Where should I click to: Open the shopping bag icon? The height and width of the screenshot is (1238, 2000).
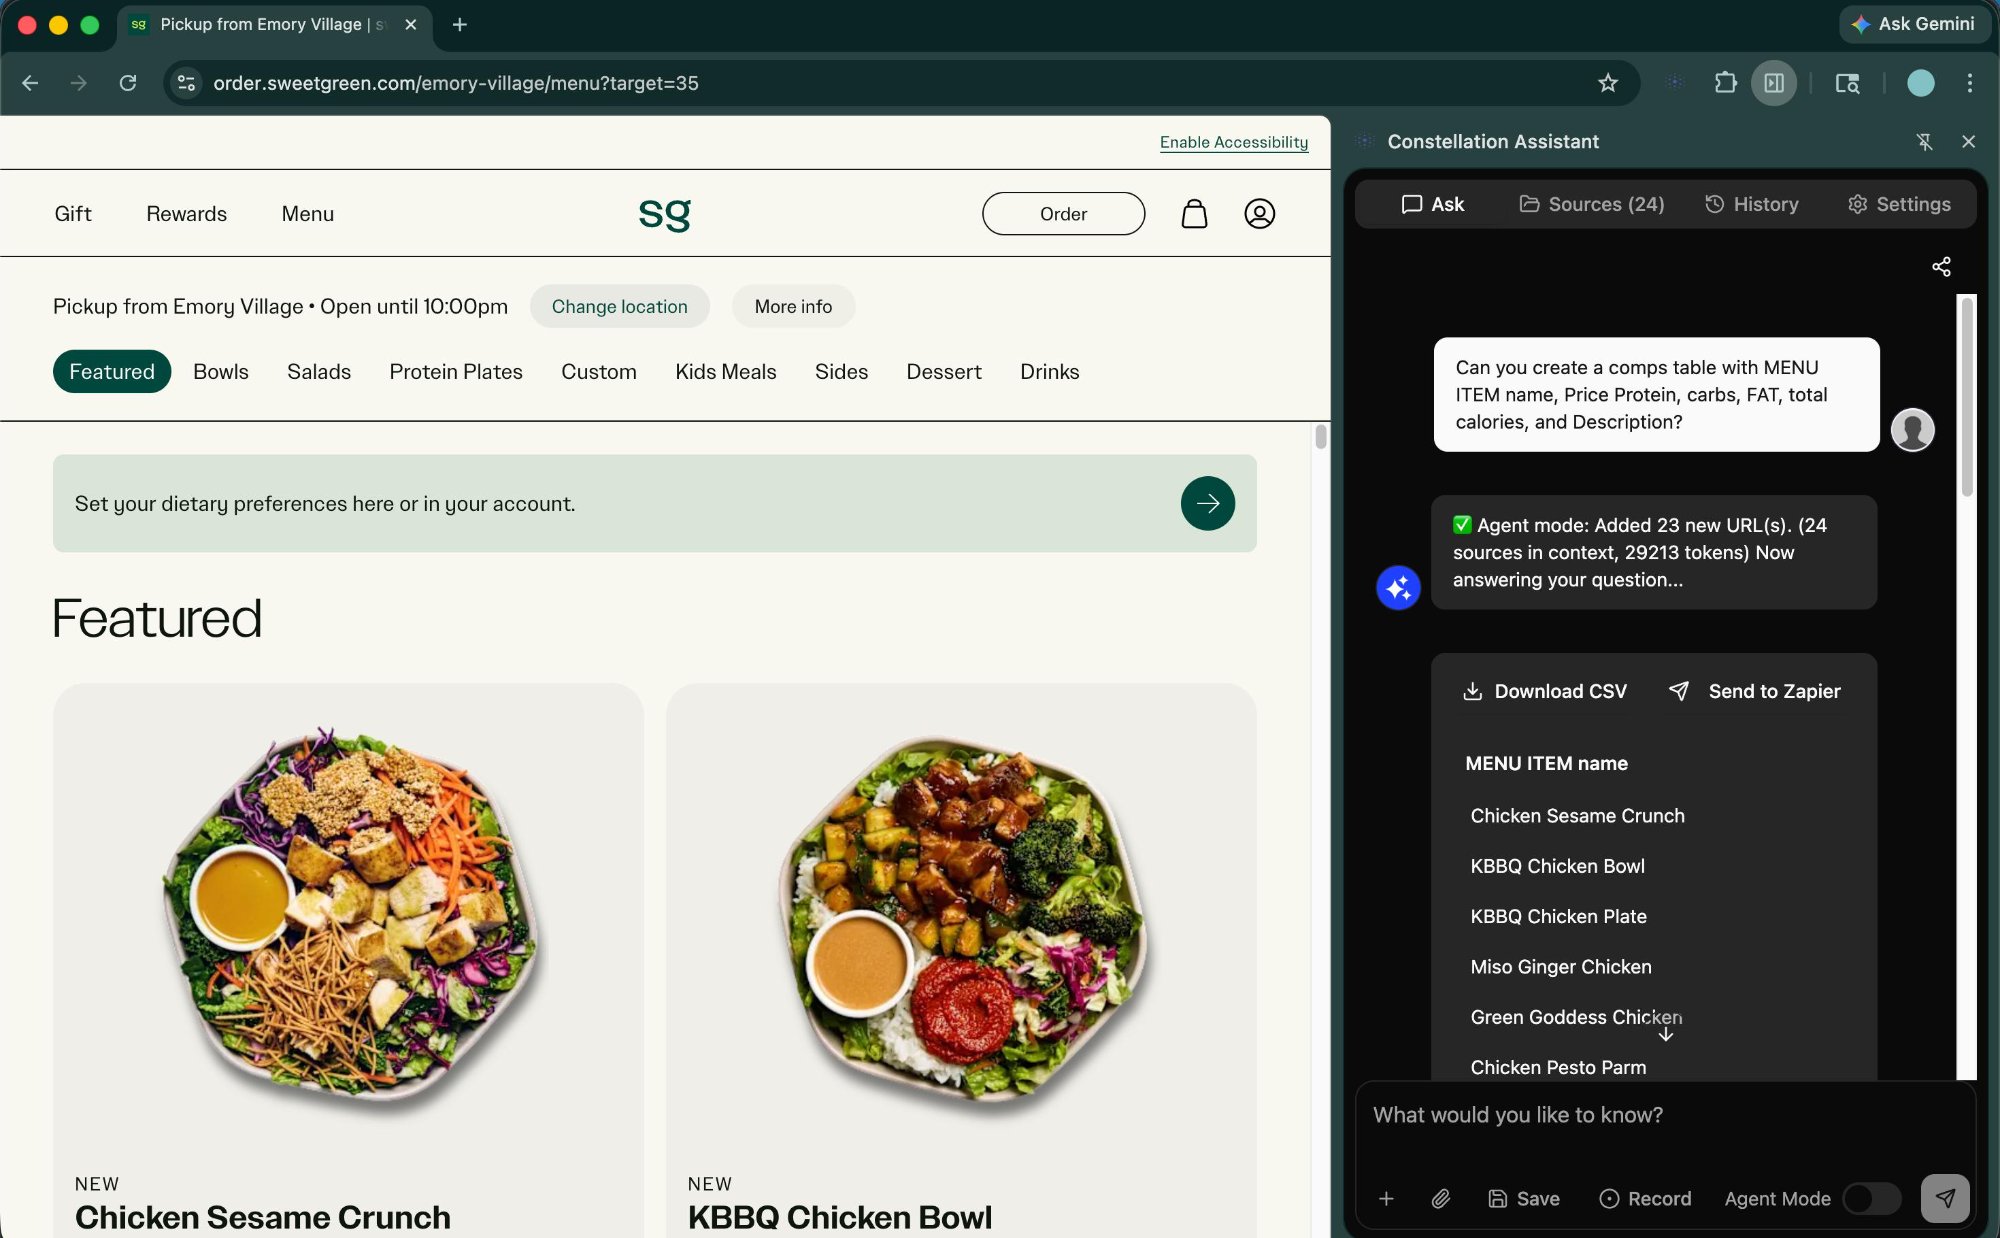click(x=1194, y=213)
